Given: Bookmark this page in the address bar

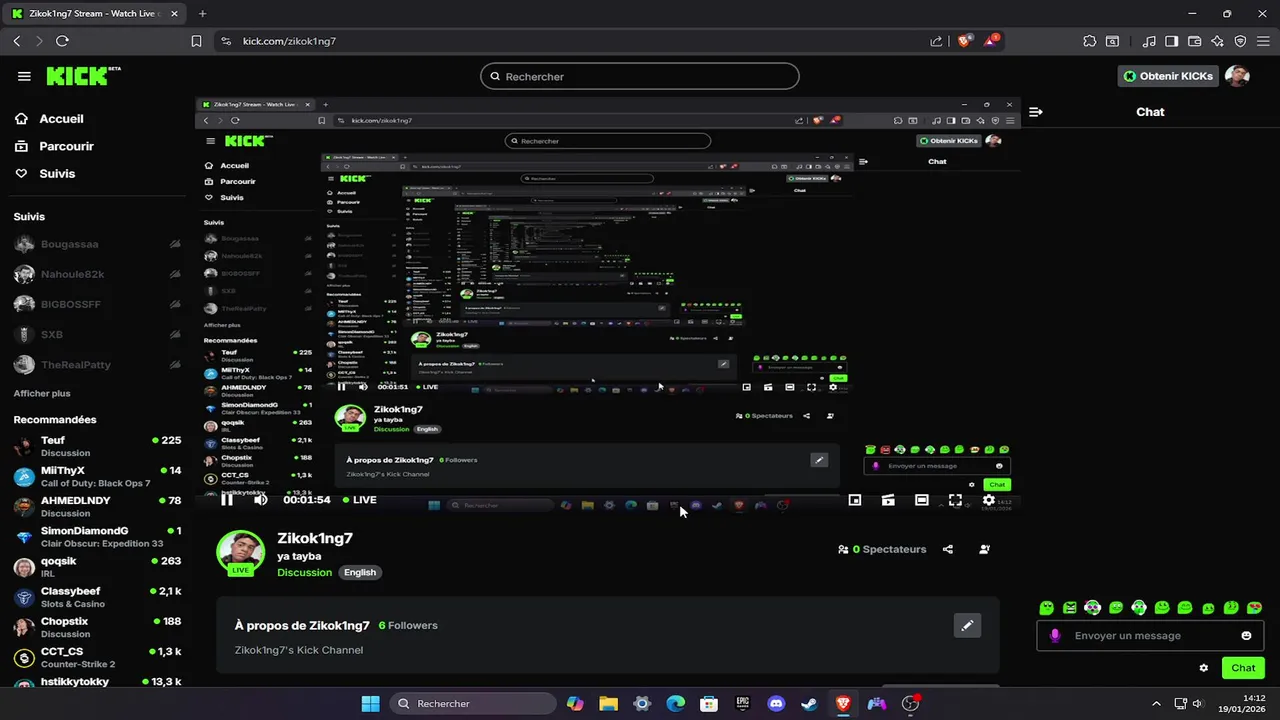Looking at the screenshot, I should click(x=196, y=41).
